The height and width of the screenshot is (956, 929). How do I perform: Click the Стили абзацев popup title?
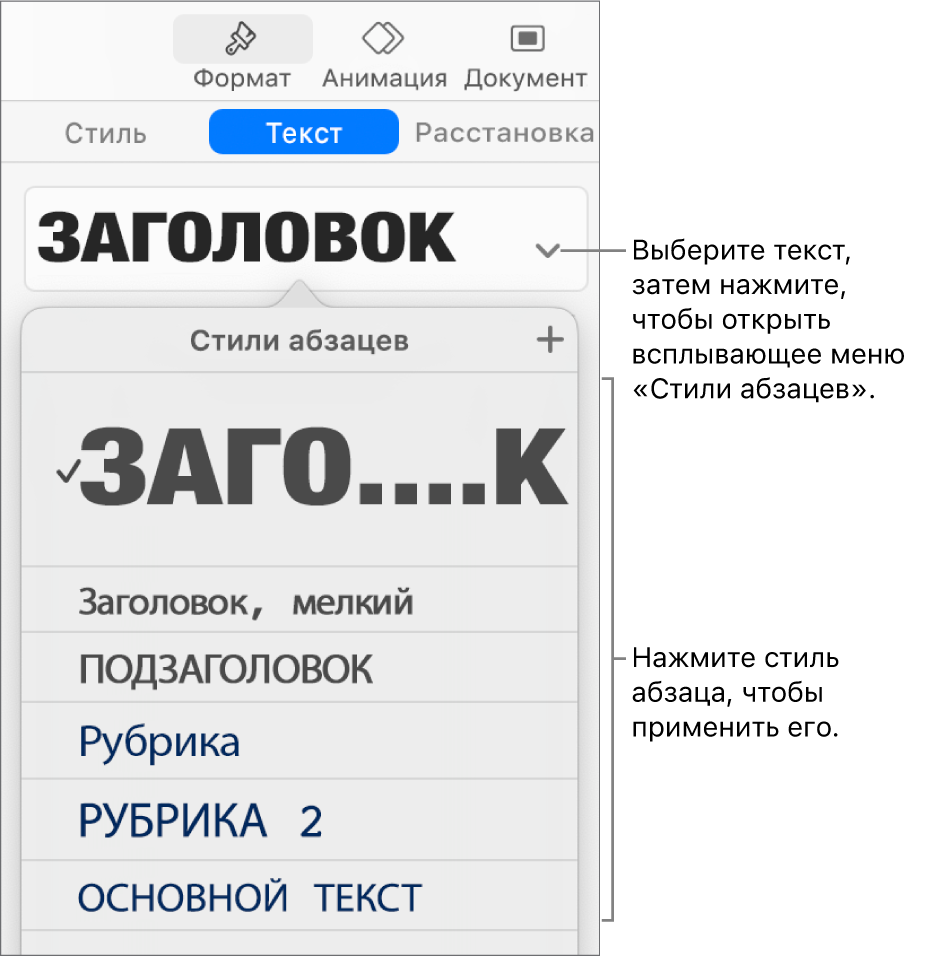coord(299,340)
